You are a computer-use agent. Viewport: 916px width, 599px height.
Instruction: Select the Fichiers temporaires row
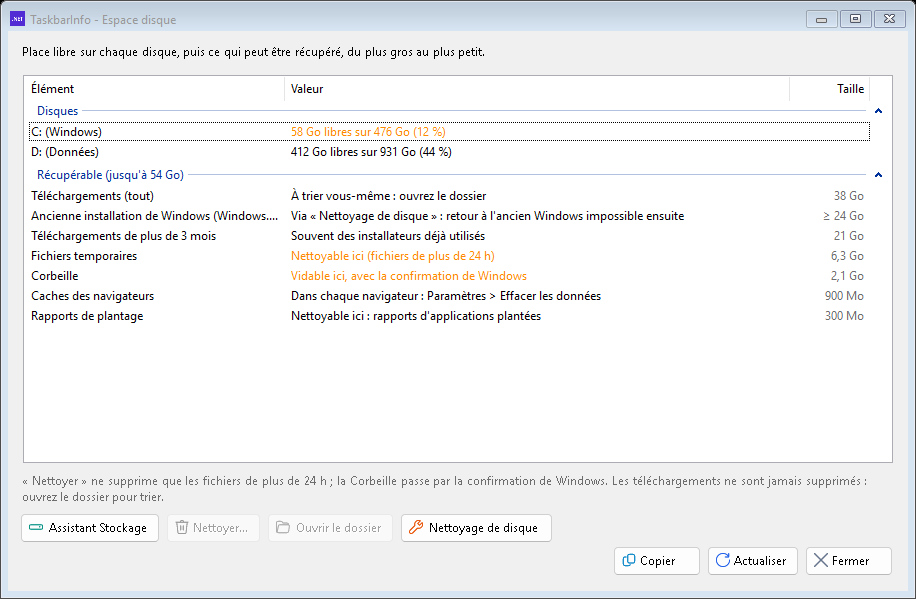coord(449,256)
